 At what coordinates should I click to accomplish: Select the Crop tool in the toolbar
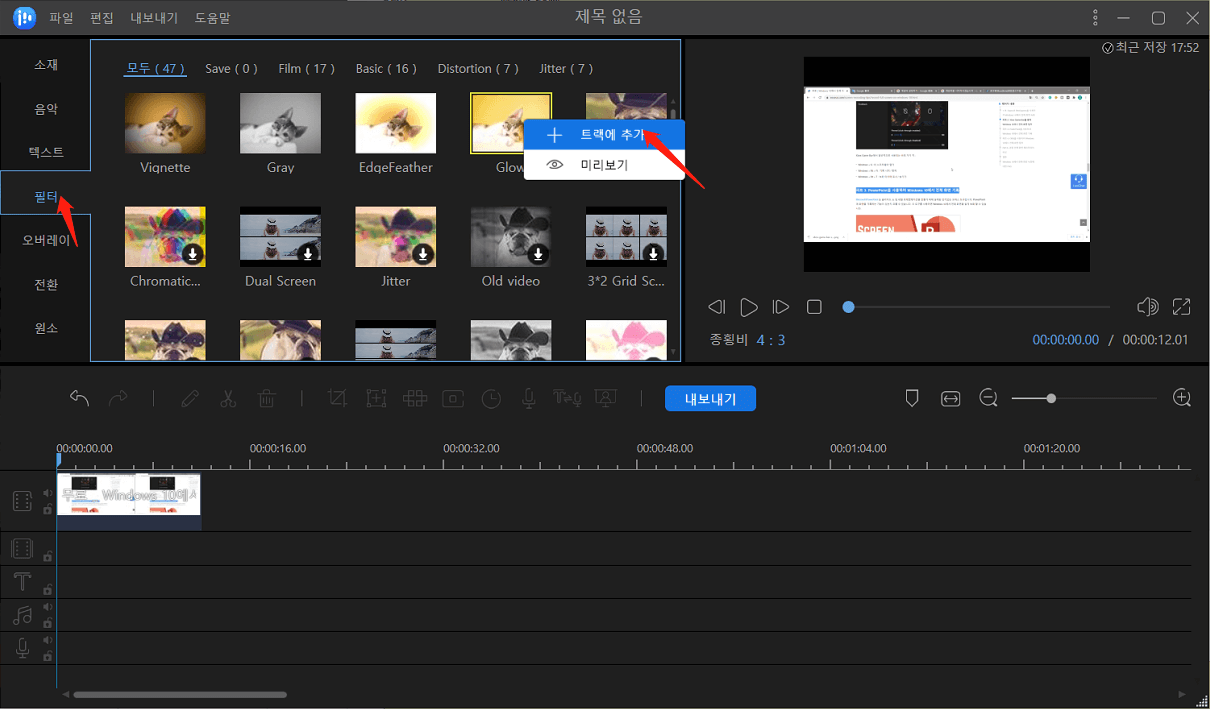point(337,398)
